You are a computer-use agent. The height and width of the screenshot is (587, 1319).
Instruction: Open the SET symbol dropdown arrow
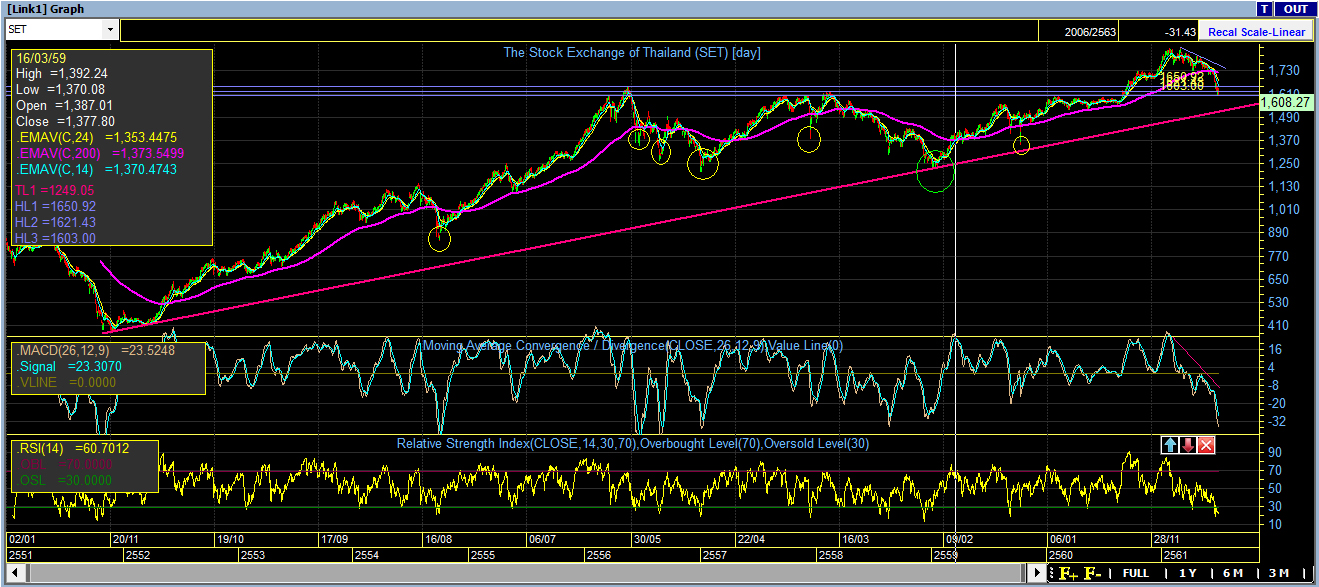(x=110, y=29)
